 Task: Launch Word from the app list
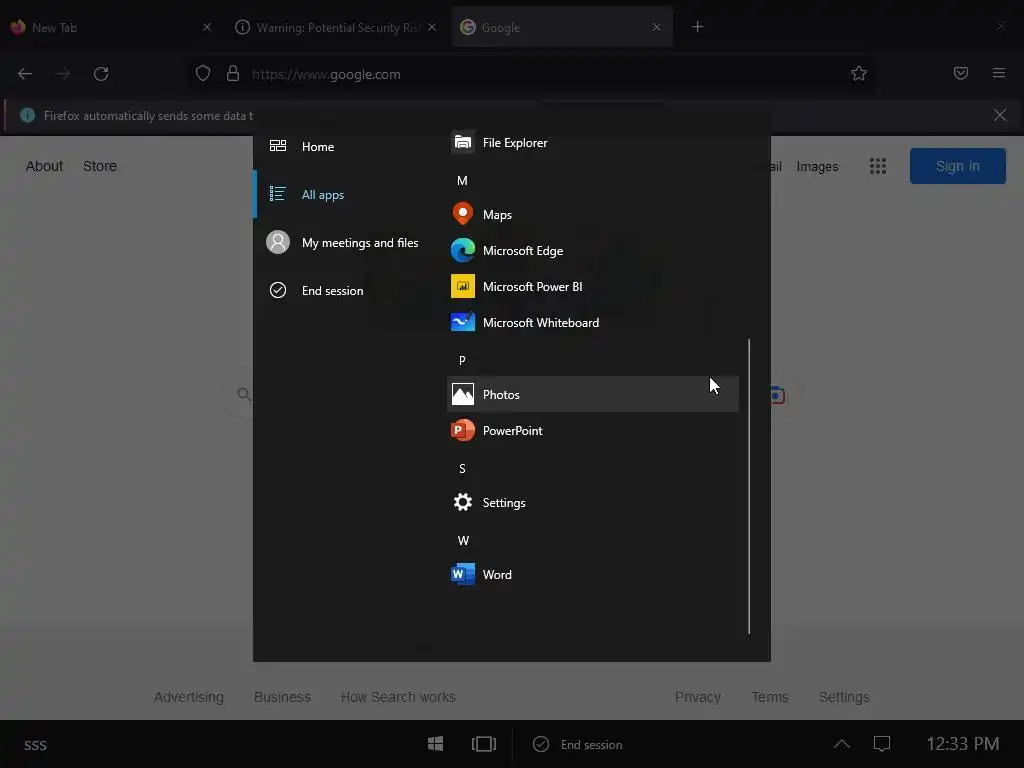pos(592,575)
